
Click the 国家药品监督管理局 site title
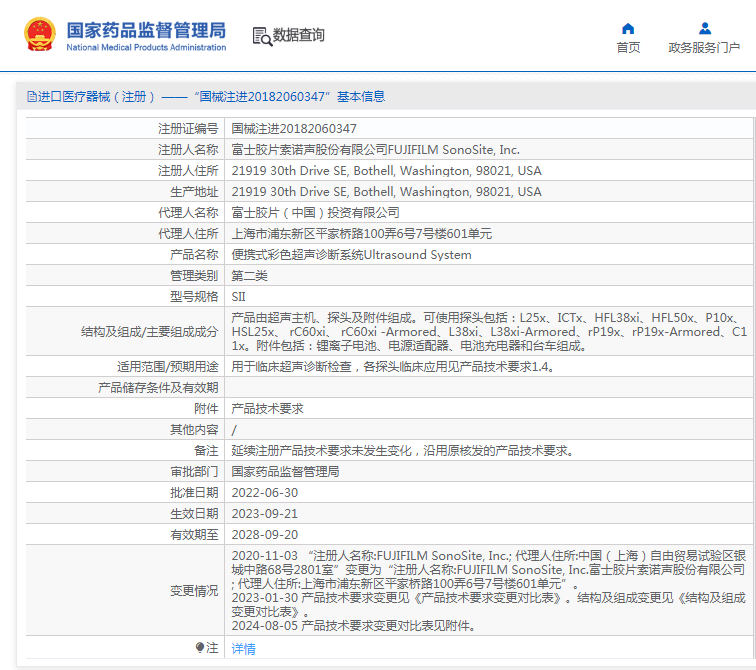tap(146, 30)
